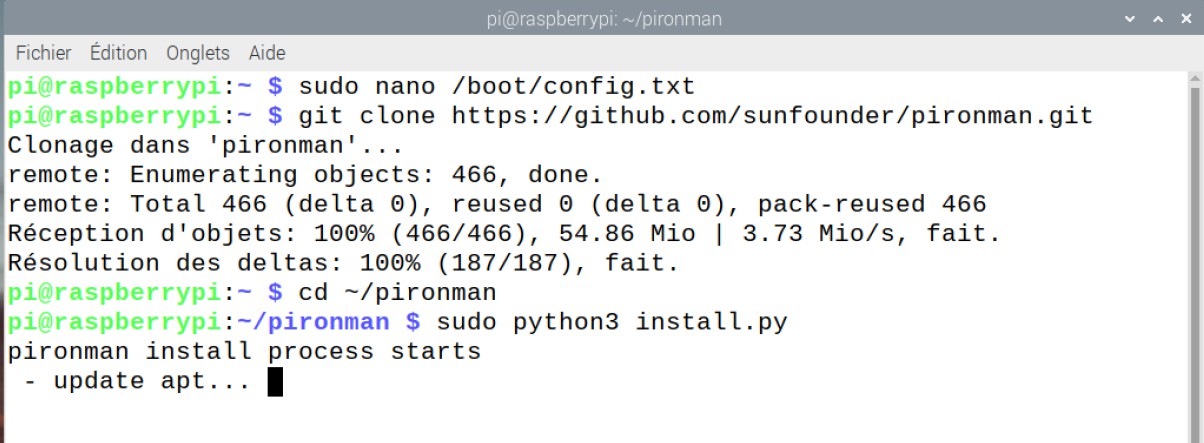Click the blue ~/pironman prompt path
This screenshot has height=443, width=1204.
pyautogui.click(x=312, y=323)
